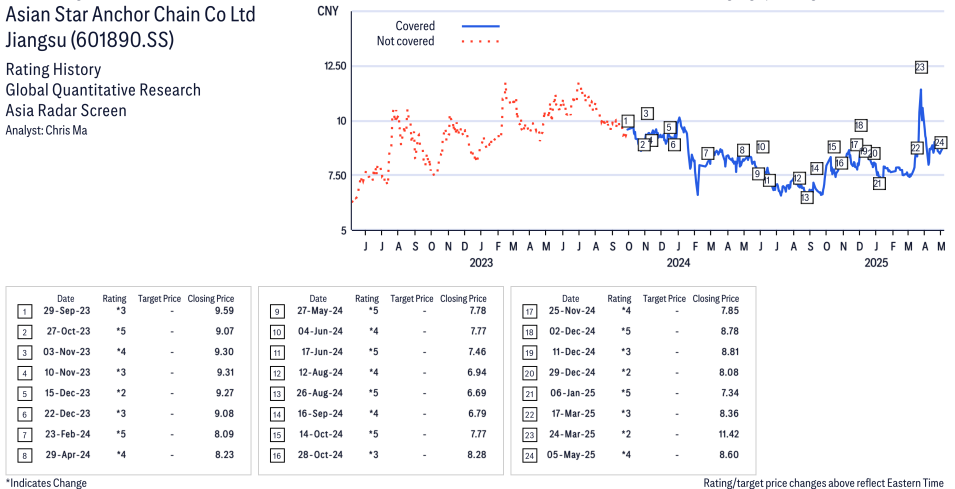
Task: Click 'Analyst: Chris Ma' text
Action: point(46,130)
